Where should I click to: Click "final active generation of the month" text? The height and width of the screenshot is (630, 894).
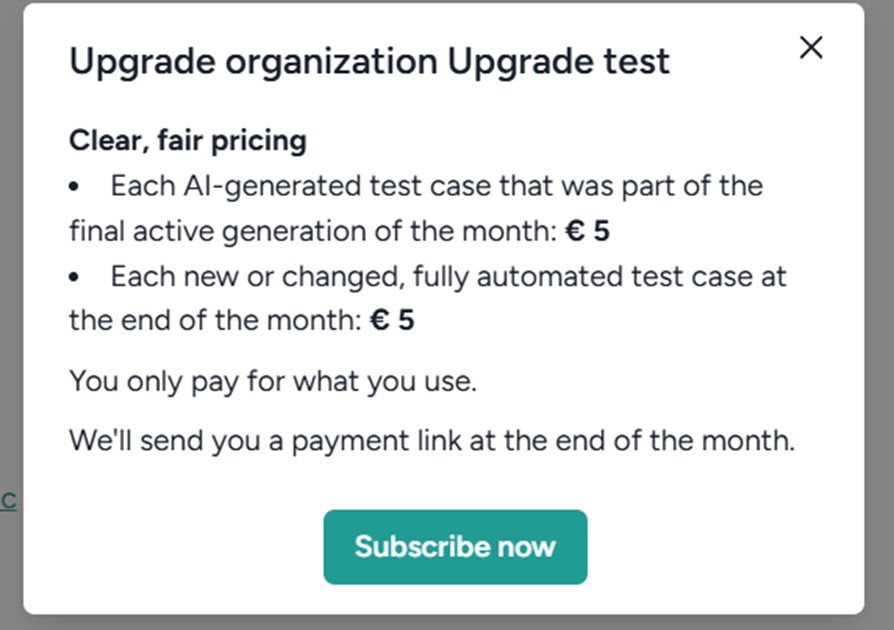[x=307, y=232]
